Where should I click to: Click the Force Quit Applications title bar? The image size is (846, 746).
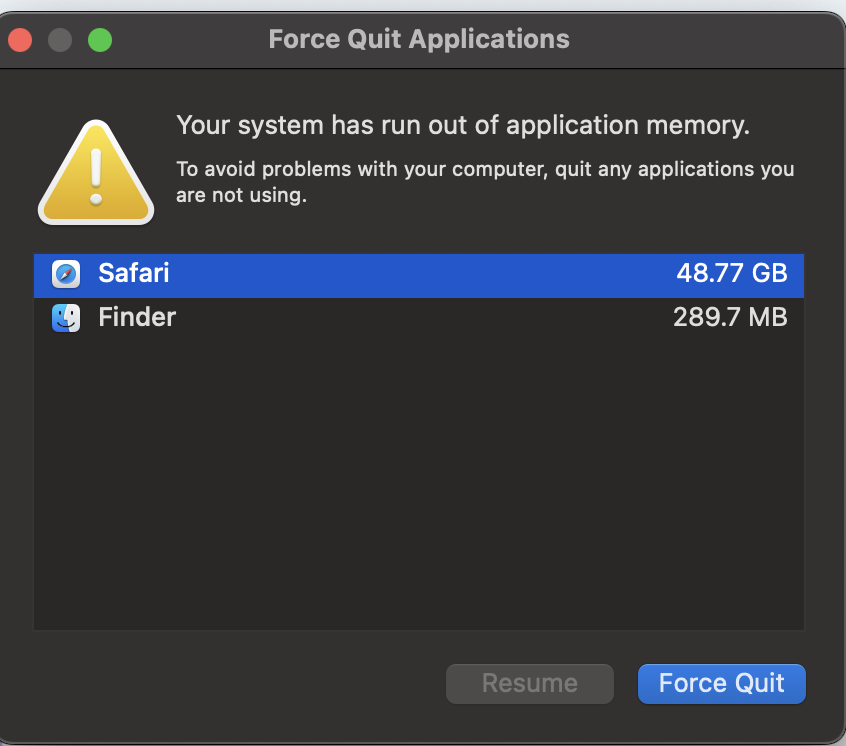(419, 39)
